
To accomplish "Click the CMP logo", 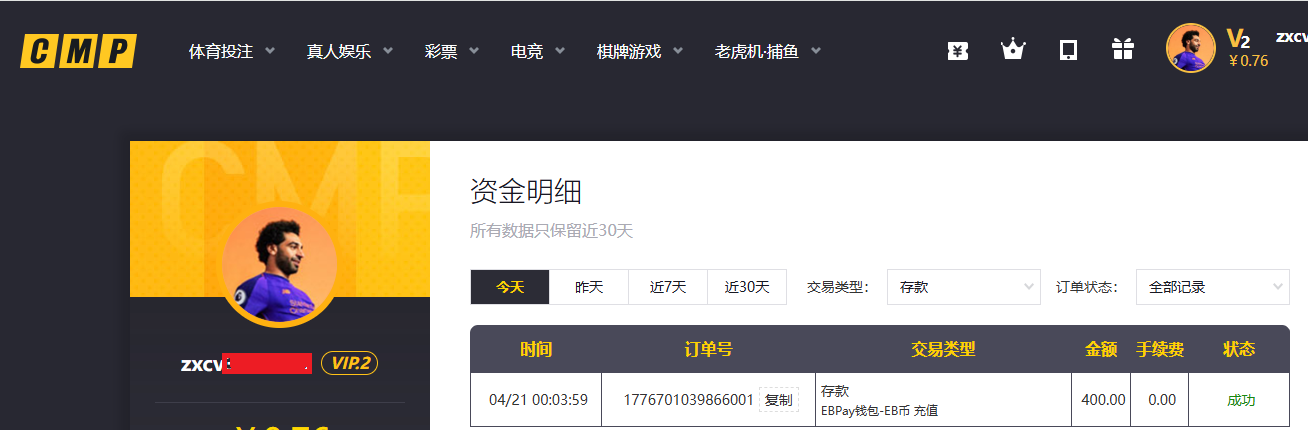I will (x=79, y=51).
